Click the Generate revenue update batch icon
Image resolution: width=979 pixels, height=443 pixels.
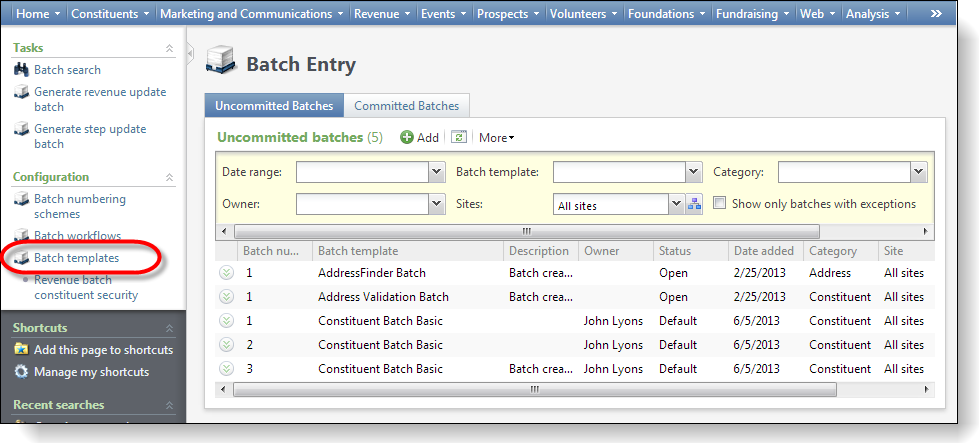[22, 93]
